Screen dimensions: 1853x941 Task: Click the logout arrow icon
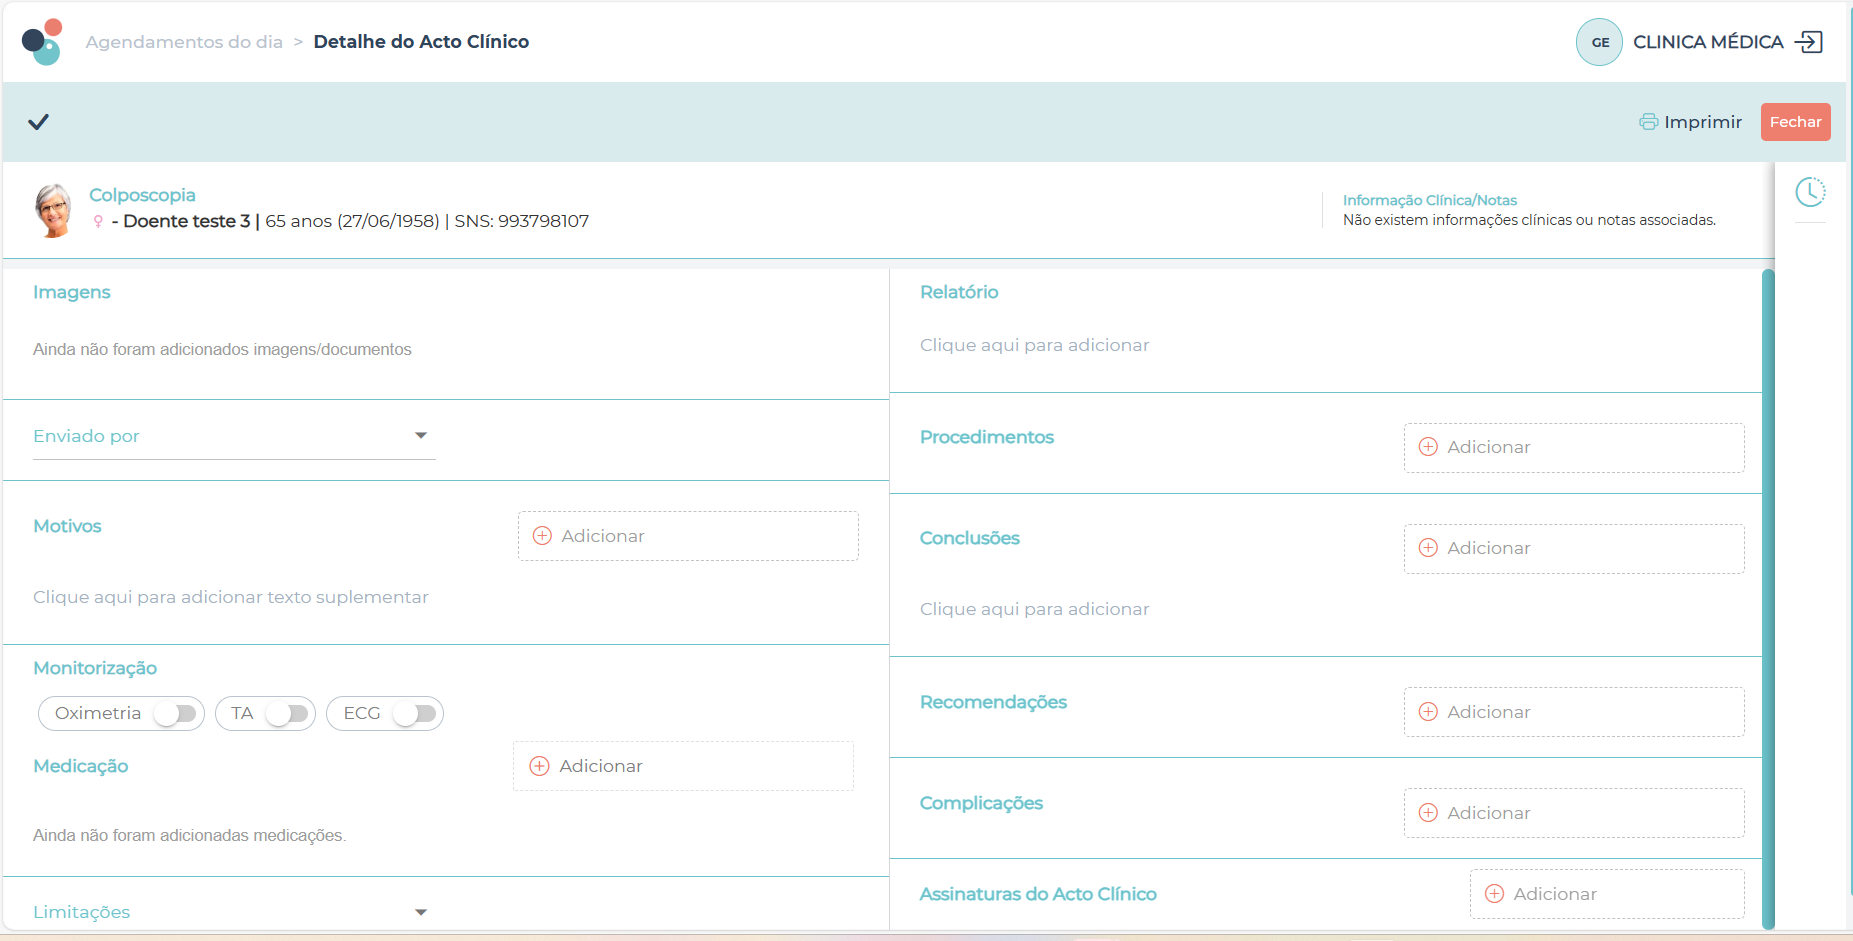(1809, 42)
